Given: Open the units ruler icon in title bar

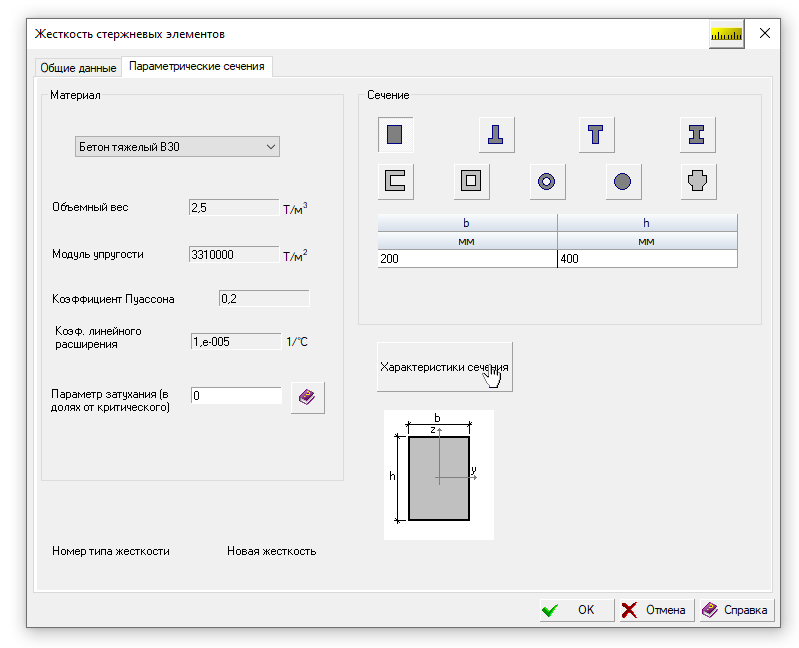Looking at the screenshot, I should pos(727,34).
